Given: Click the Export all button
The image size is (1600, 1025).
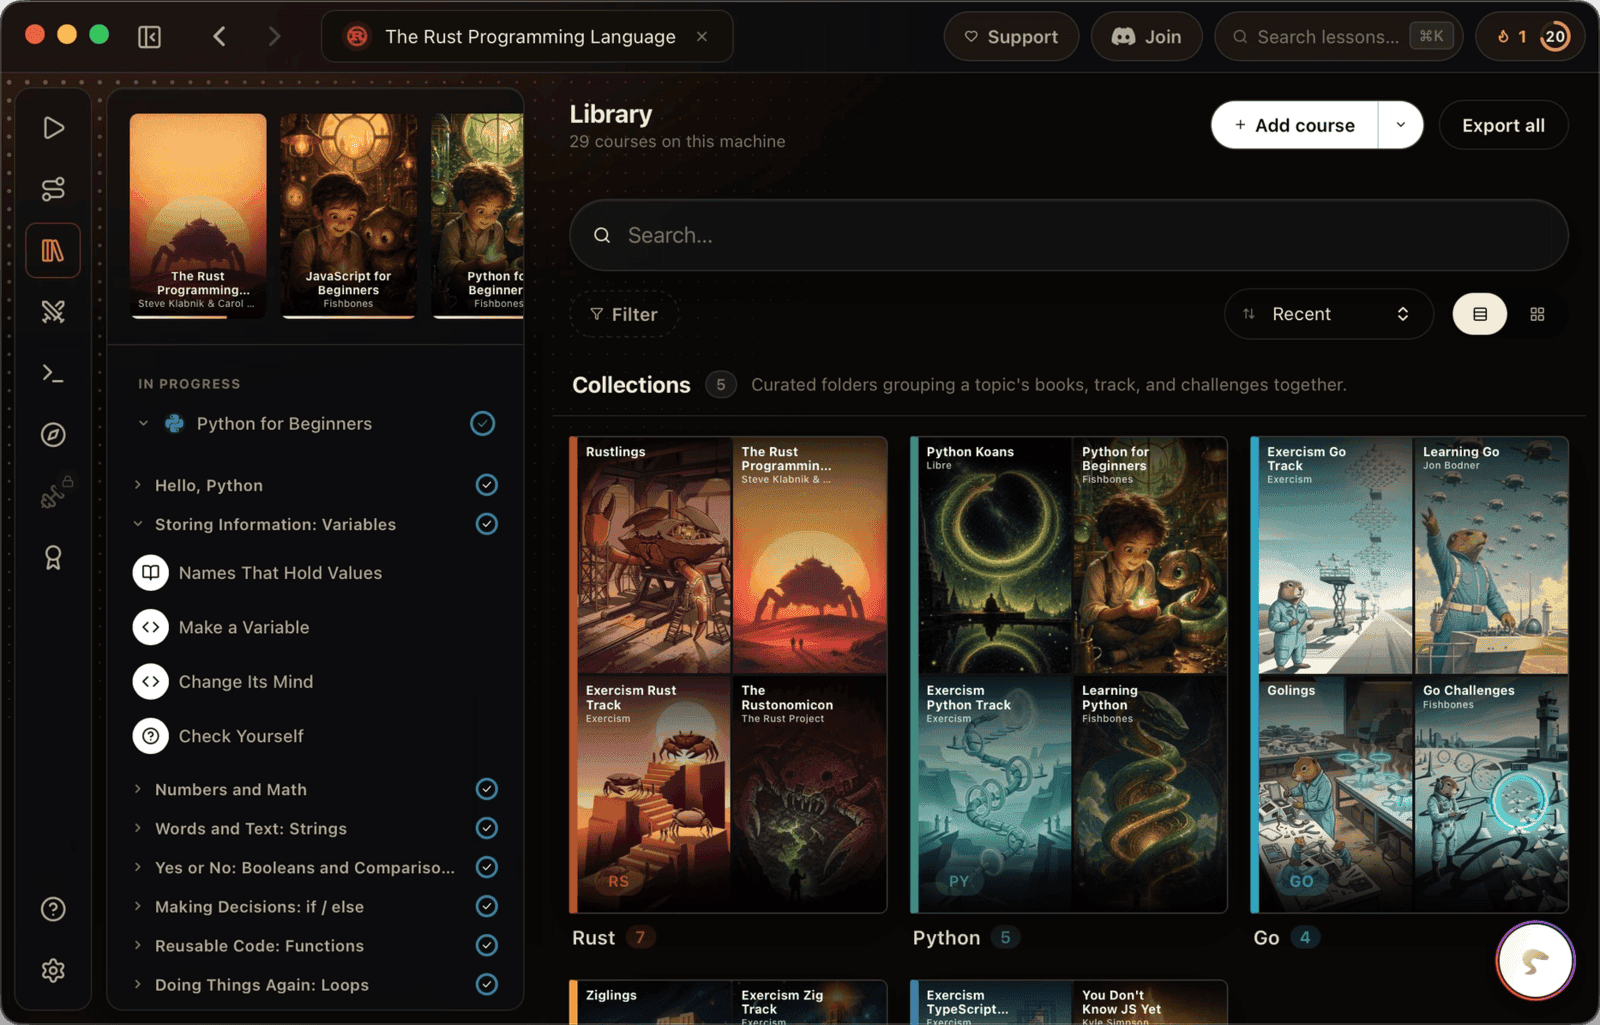Looking at the screenshot, I should coord(1503,125).
